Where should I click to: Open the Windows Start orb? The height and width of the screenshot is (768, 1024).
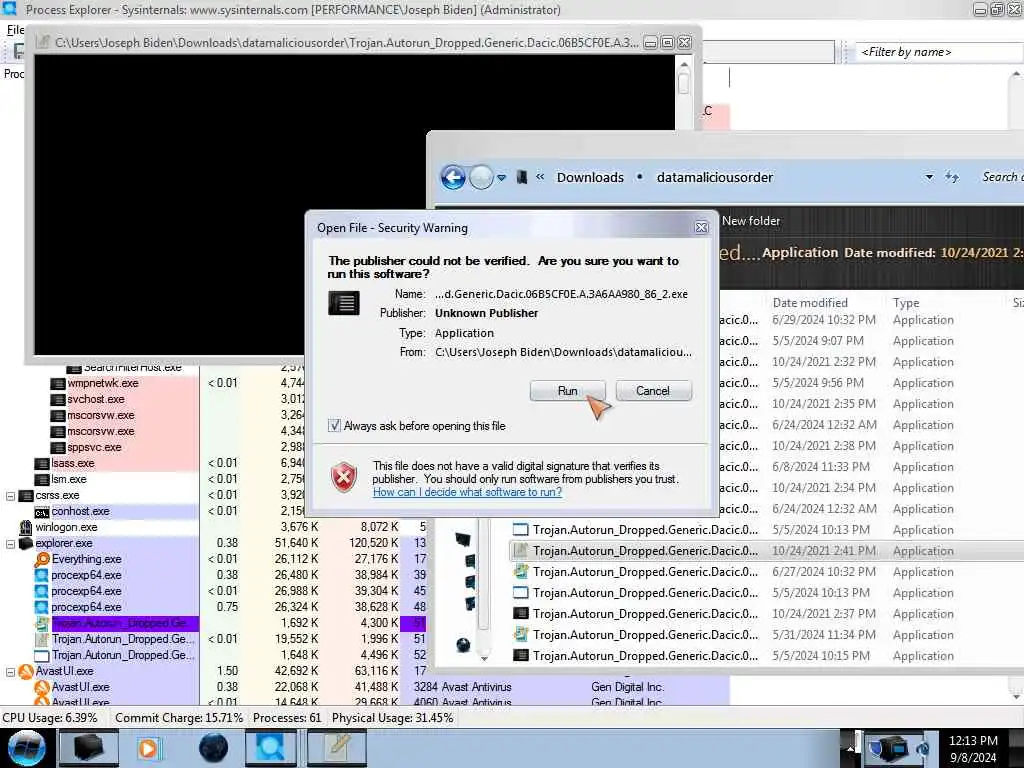26,748
